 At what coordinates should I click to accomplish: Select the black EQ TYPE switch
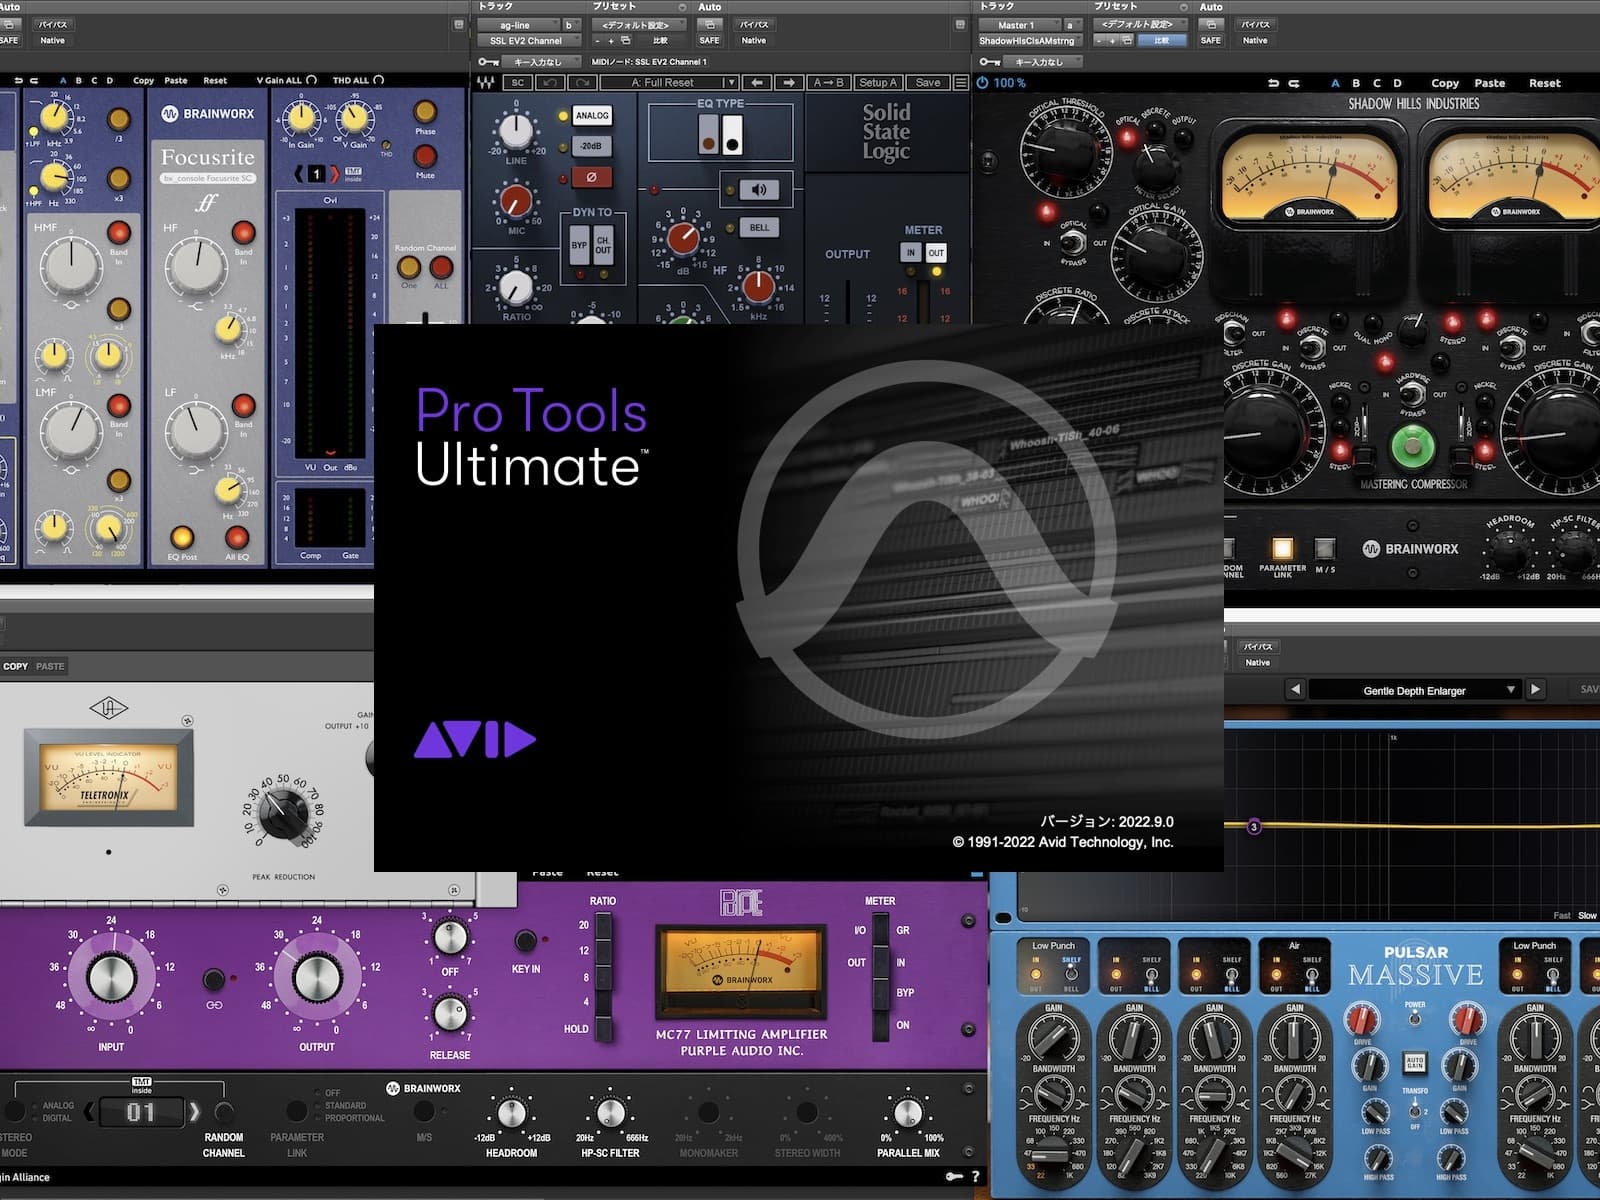pyautogui.click(x=732, y=134)
